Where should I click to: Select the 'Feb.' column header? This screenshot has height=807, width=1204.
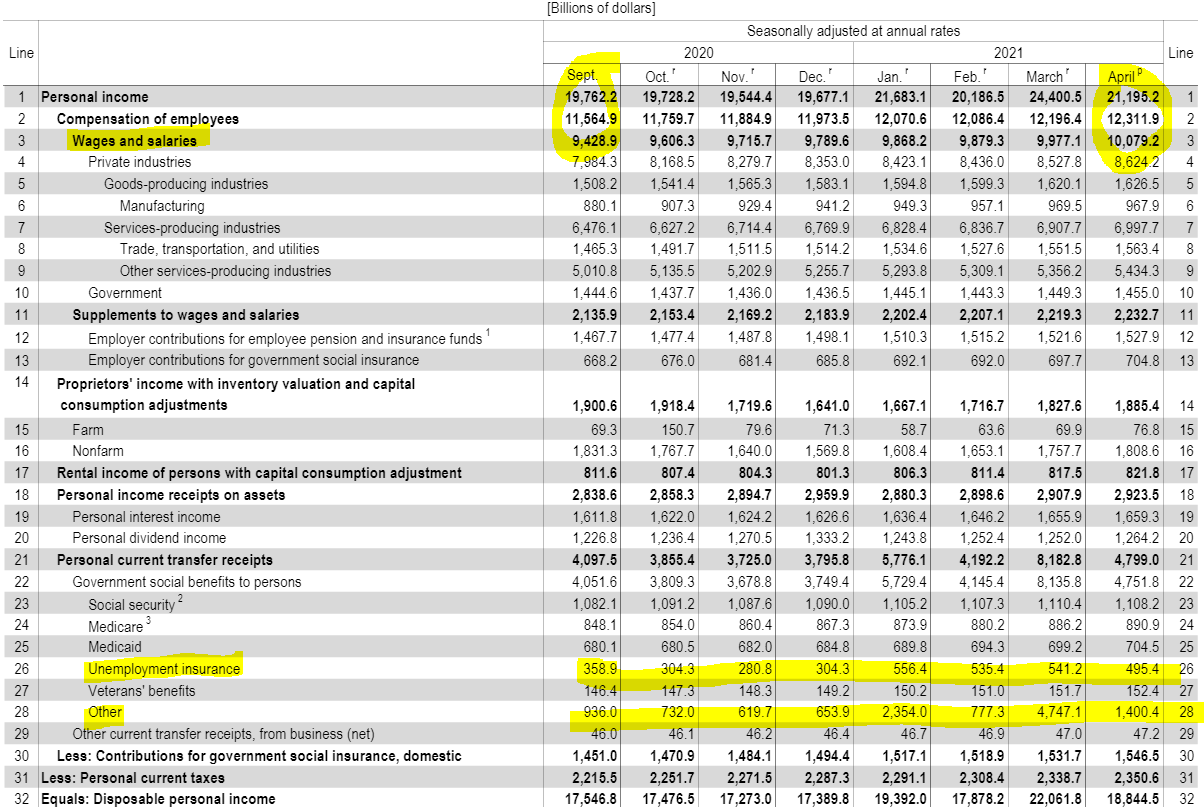pyautogui.click(x=968, y=76)
